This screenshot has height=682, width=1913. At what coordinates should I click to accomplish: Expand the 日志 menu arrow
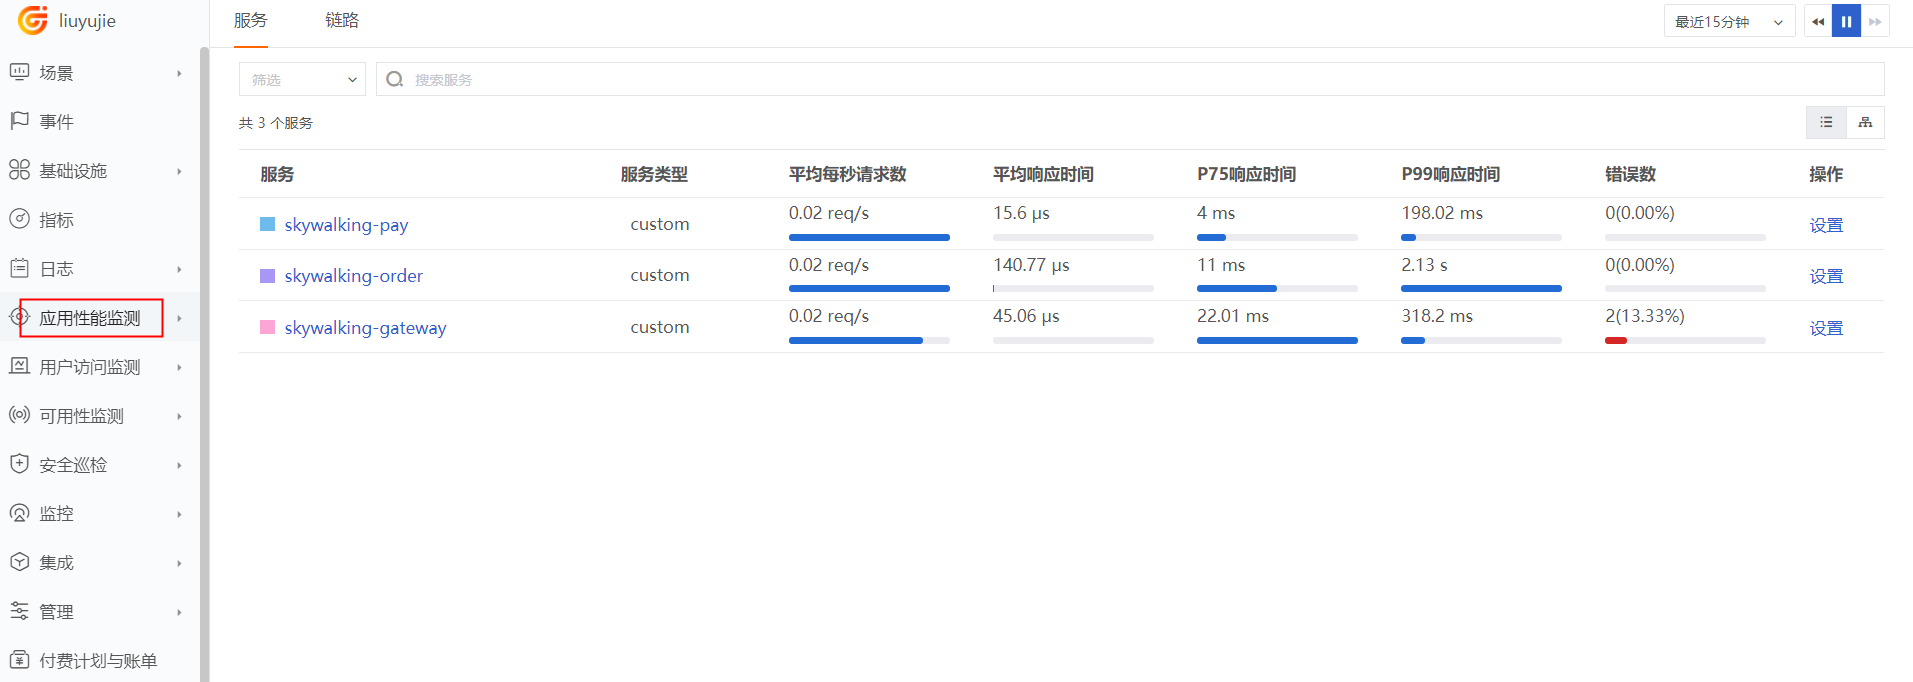click(x=179, y=269)
